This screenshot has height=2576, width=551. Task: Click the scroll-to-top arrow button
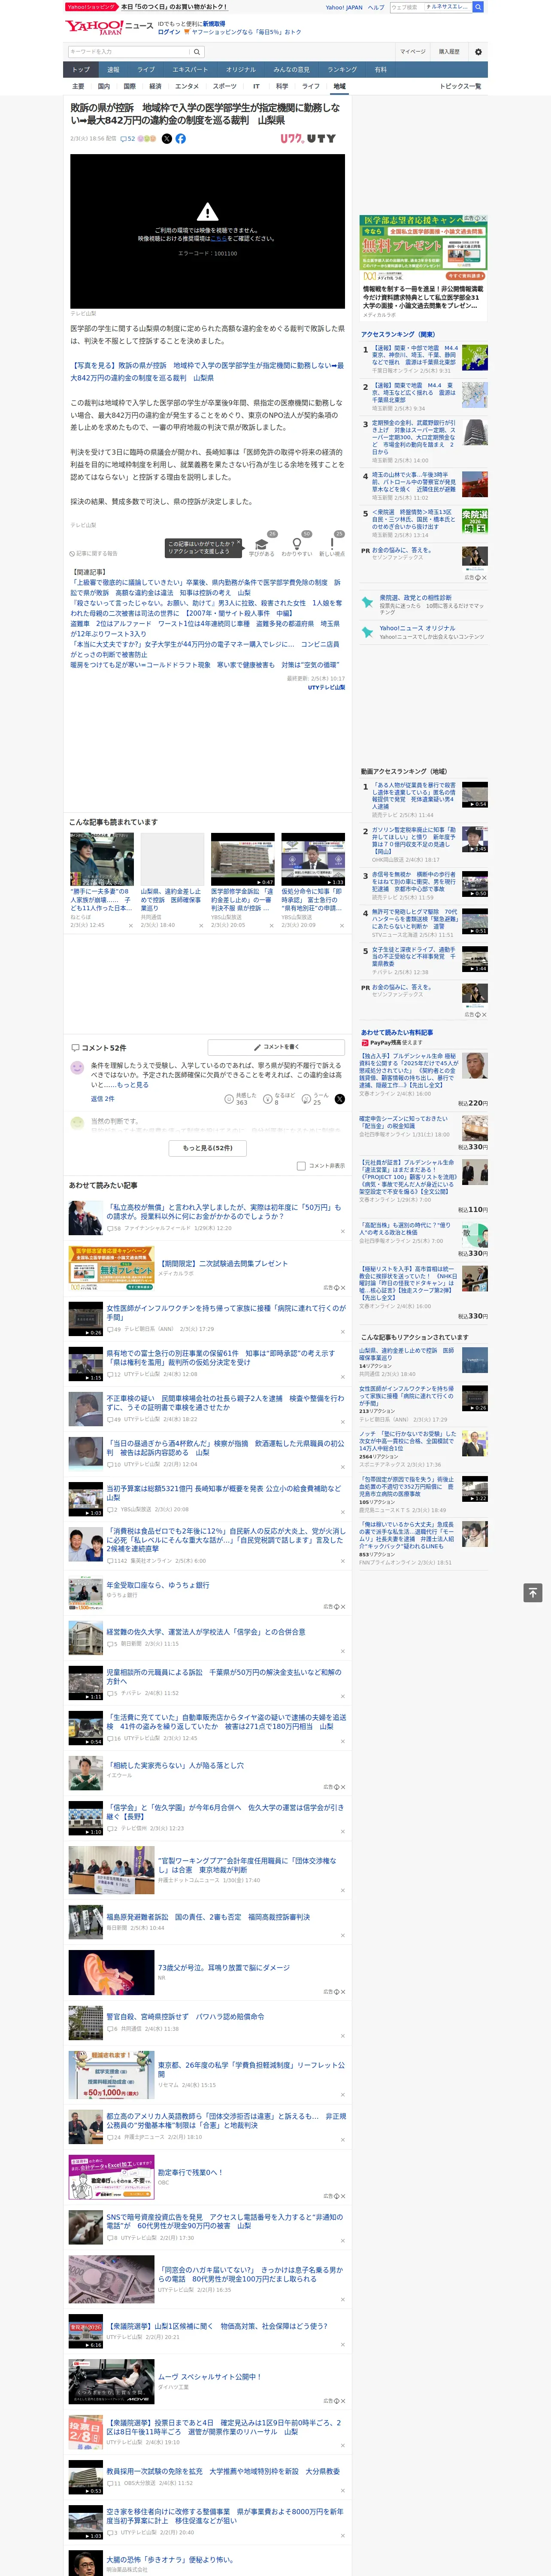click(x=532, y=1592)
